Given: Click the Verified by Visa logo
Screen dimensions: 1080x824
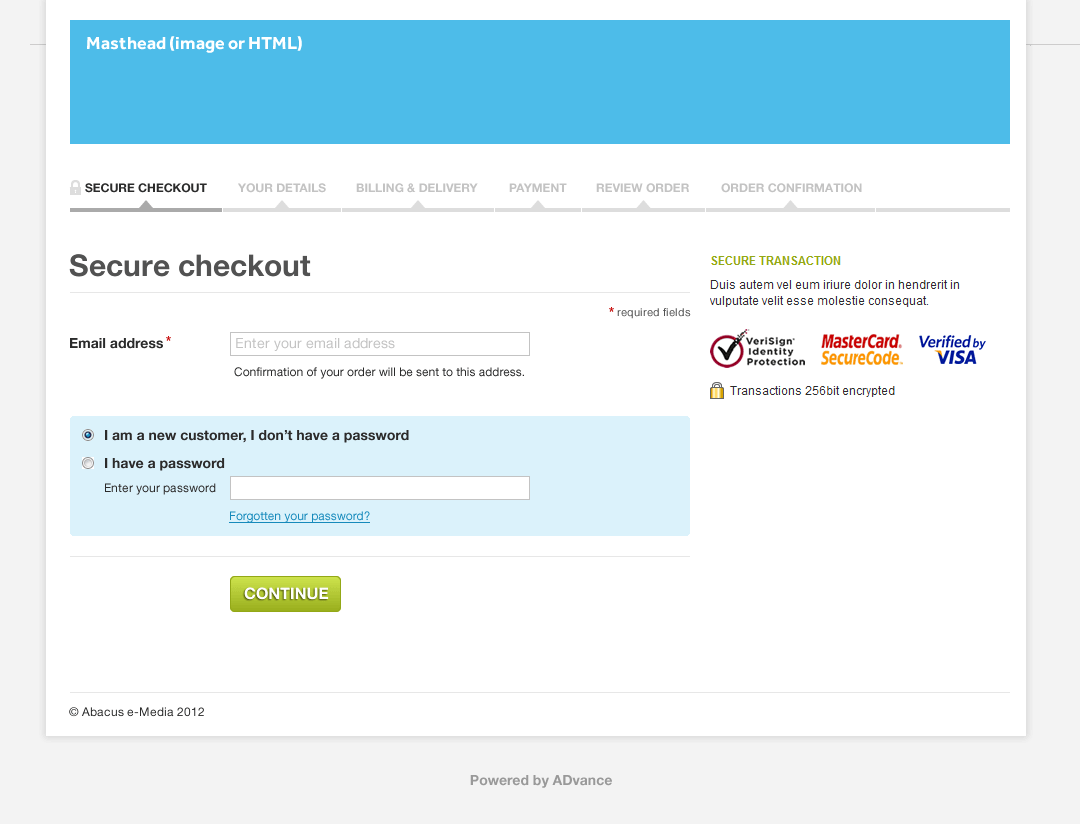Looking at the screenshot, I should tap(952, 349).
